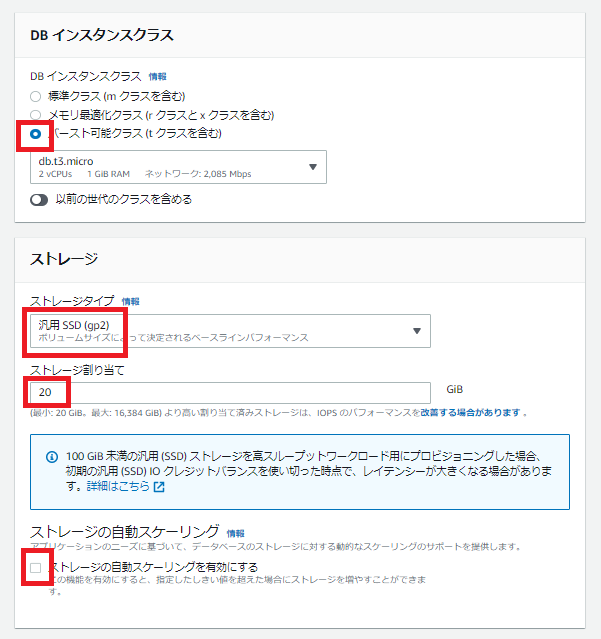Select the バースト可能クラス radio button
The image size is (601, 639).
coord(36,133)
